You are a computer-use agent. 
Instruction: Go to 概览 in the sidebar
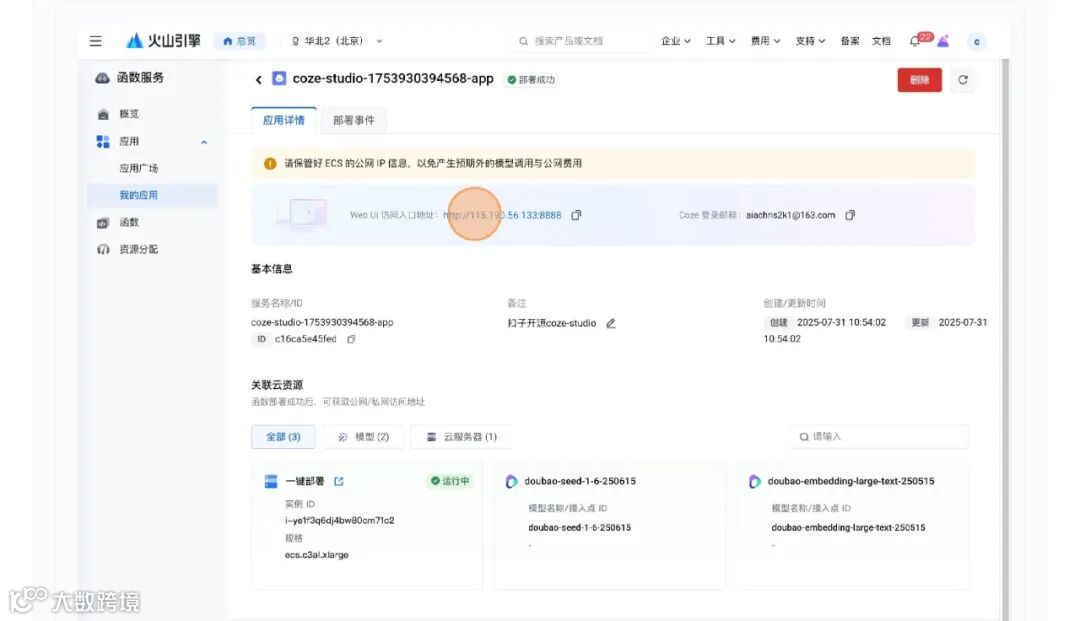[x=129, y=114]
